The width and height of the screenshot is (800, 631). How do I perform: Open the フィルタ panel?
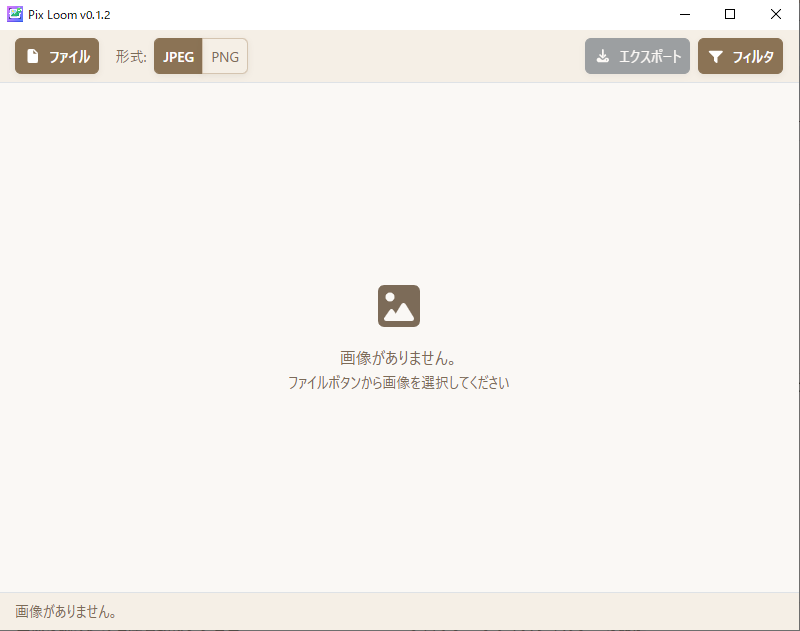pos(740,56)
